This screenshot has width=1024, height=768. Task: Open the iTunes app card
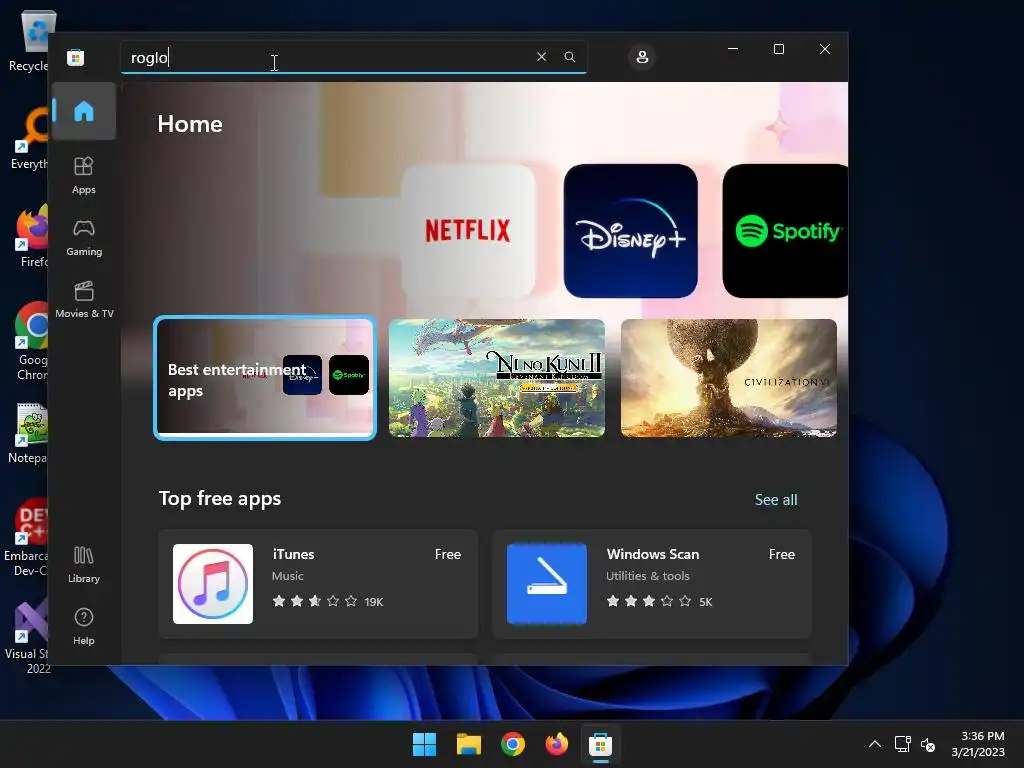click(x=318, y=584)
